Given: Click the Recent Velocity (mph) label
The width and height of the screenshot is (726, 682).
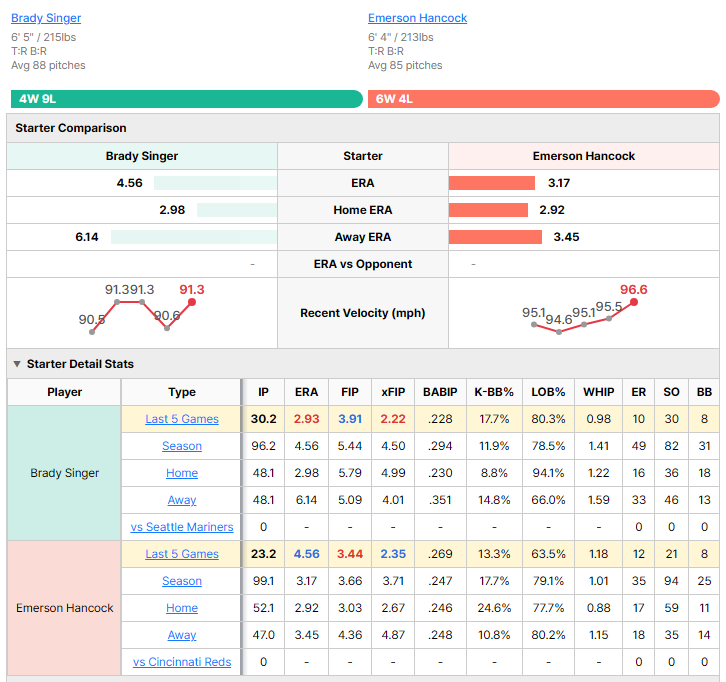Looking at the screenshot, I should [x=363, y=313].
